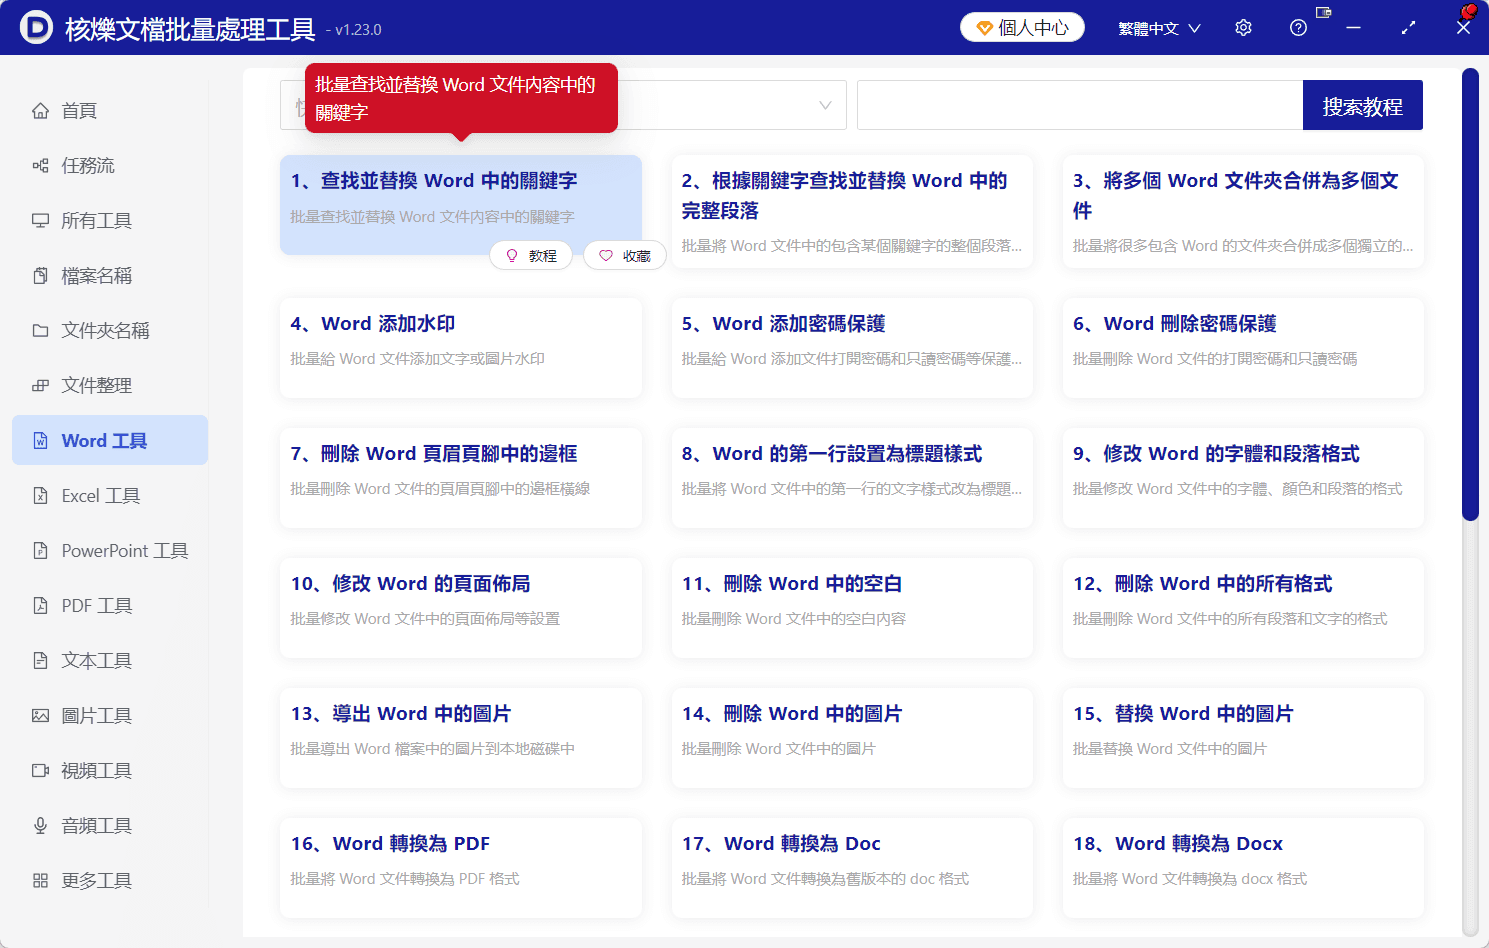Viewport: 1489px width, 948px height.
Task: Expand the category dropdown chevron left of search
Action: tap(825, 106)
